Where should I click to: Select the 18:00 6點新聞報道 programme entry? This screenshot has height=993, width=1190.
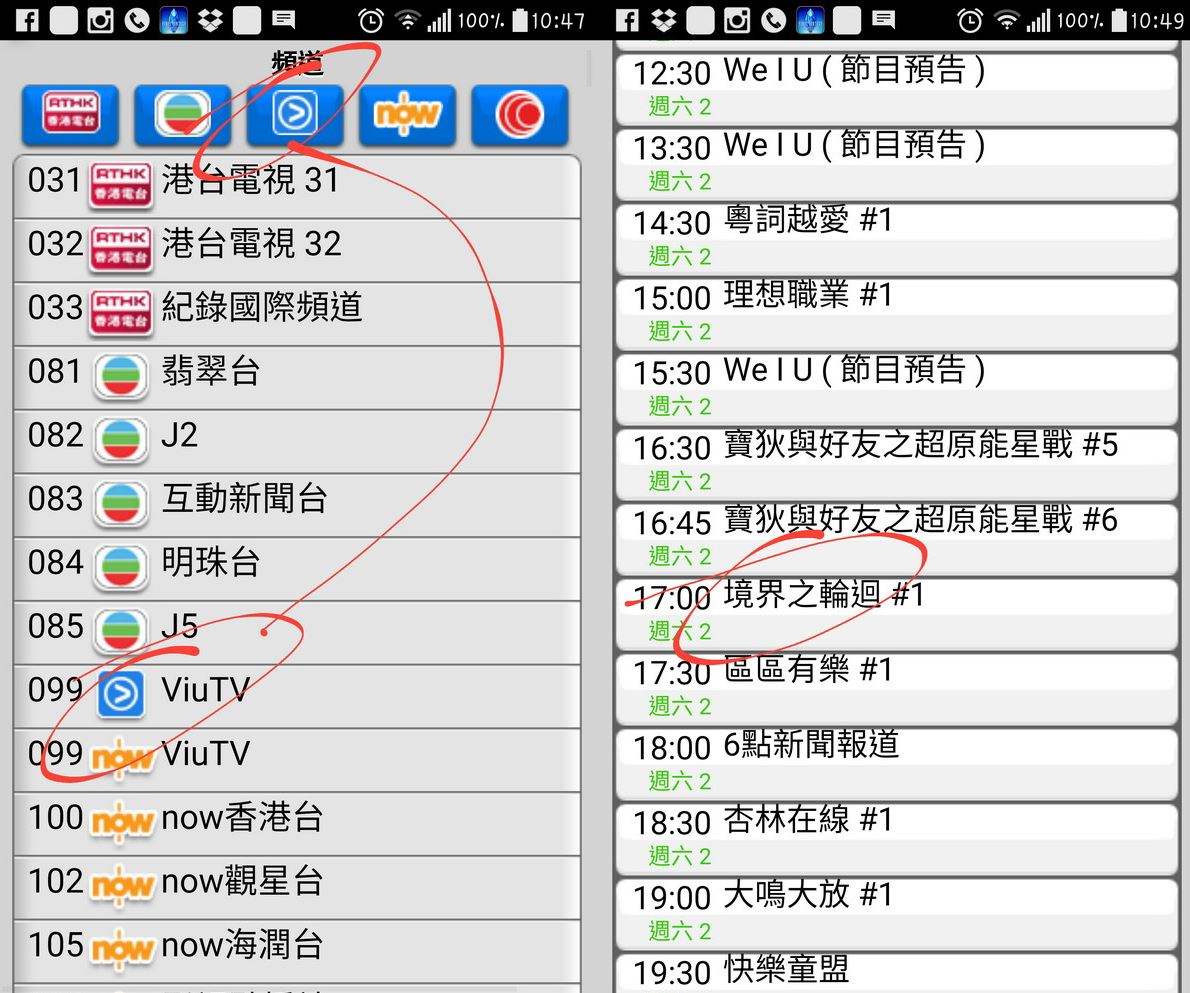(x=895, y=762)
